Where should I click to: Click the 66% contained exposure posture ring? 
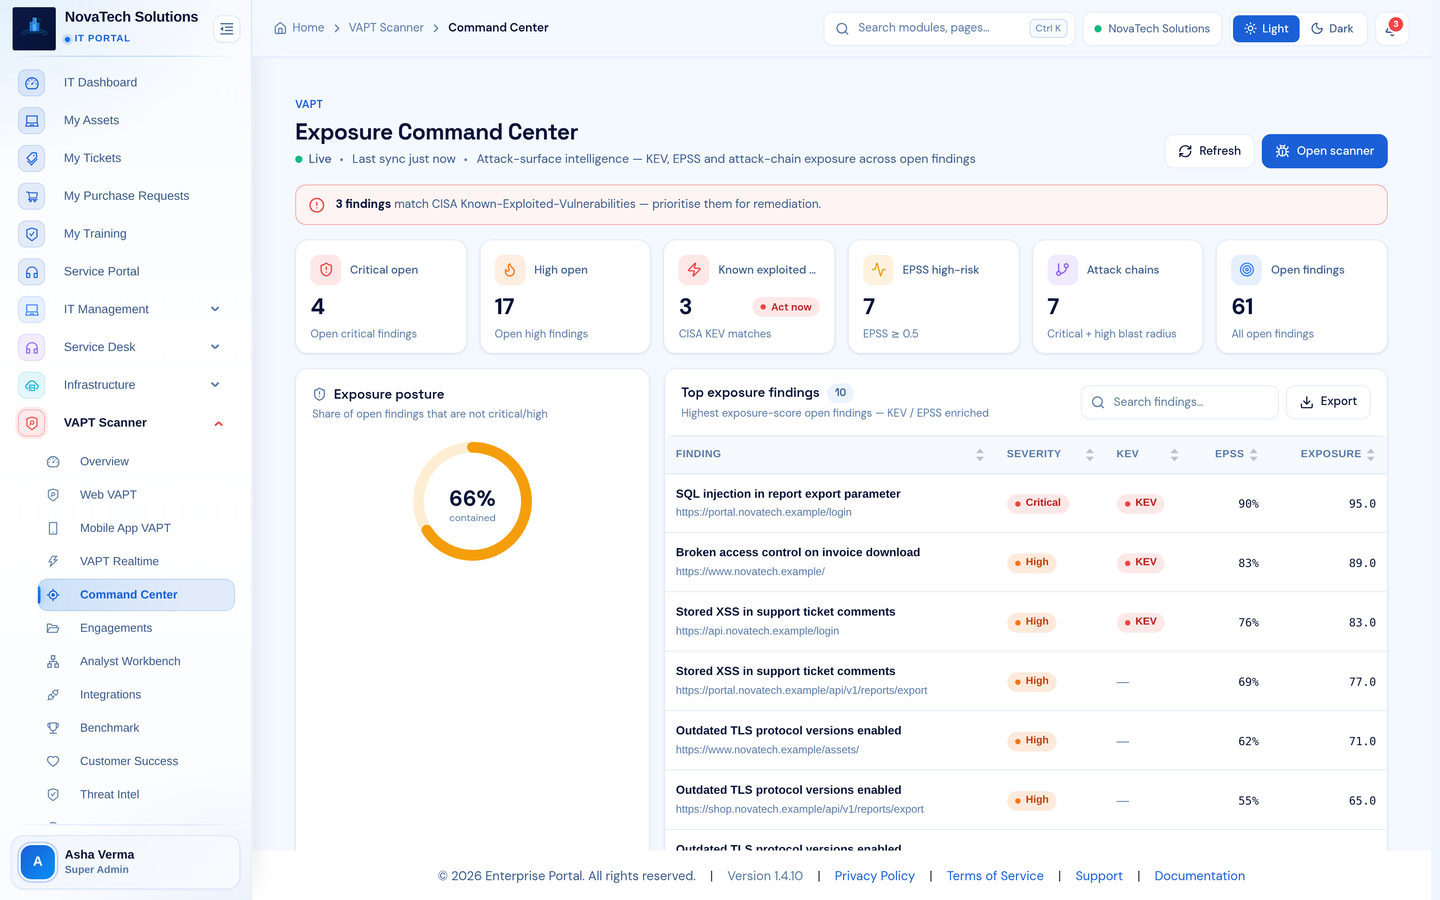[472, 501]
